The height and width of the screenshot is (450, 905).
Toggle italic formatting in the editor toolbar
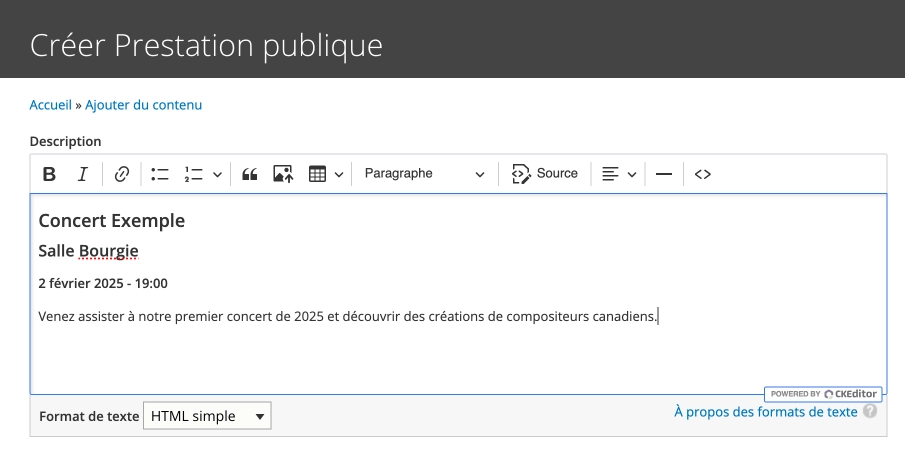[x=83, y=174]
